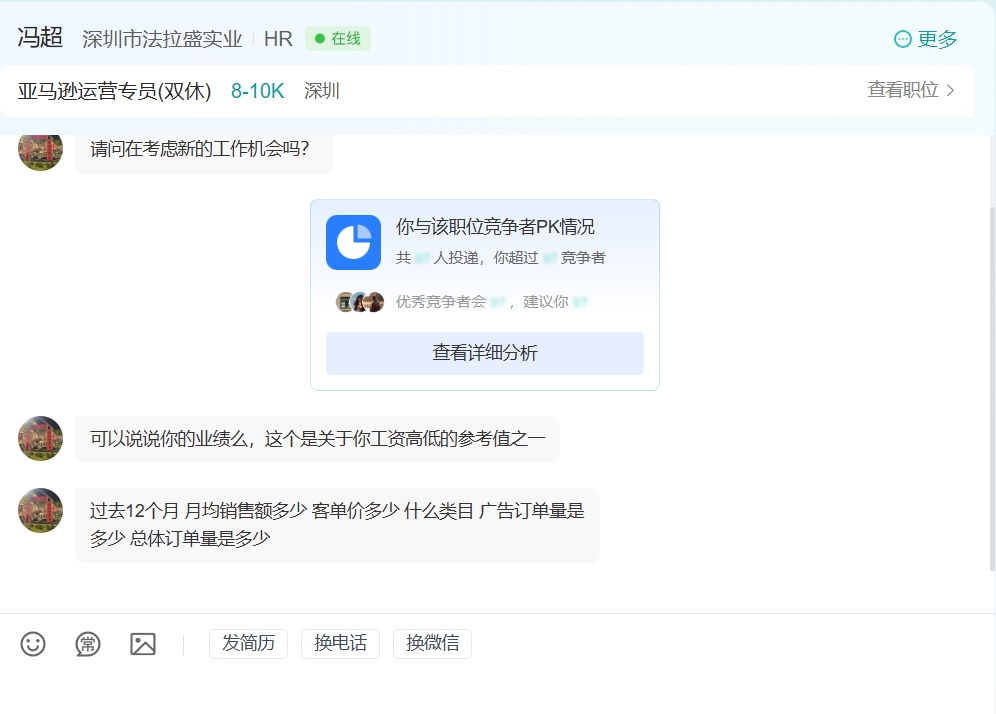This screenshot has width=996, height=714.
Task: Click the 换微信 button
Action: pos(432,644)
